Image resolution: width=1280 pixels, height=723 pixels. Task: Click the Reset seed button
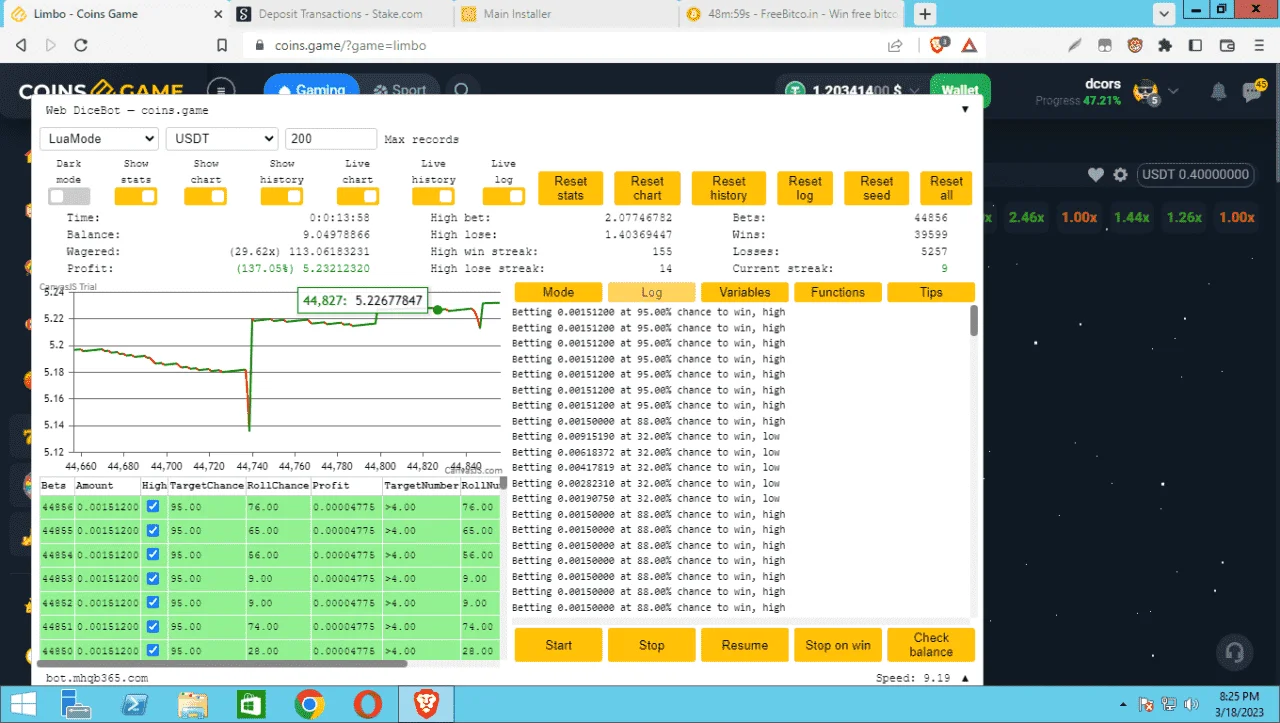876,188
